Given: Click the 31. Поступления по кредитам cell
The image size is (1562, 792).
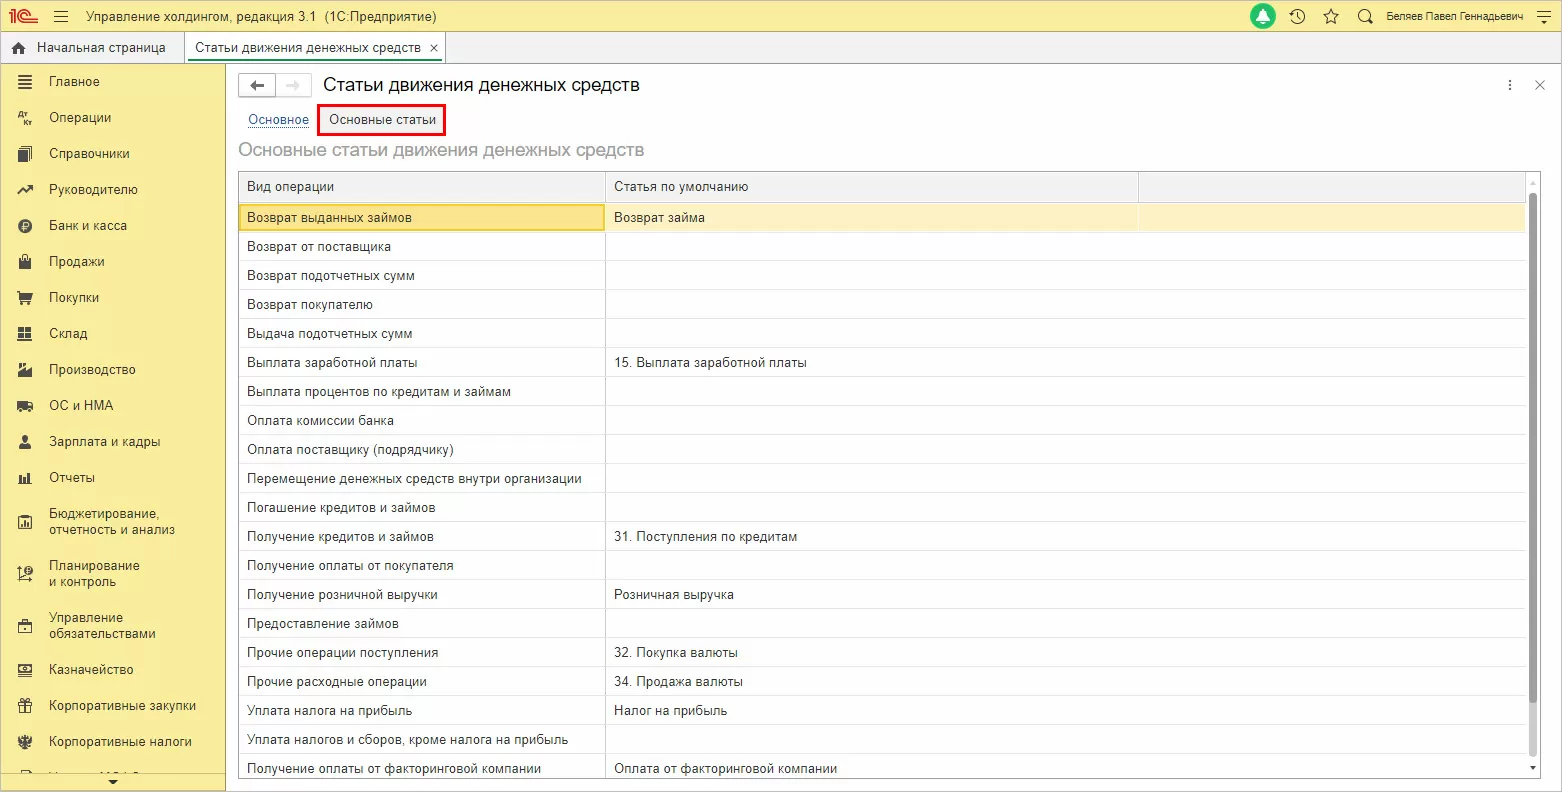Looking at the screenshot, I should pos(872,537).
